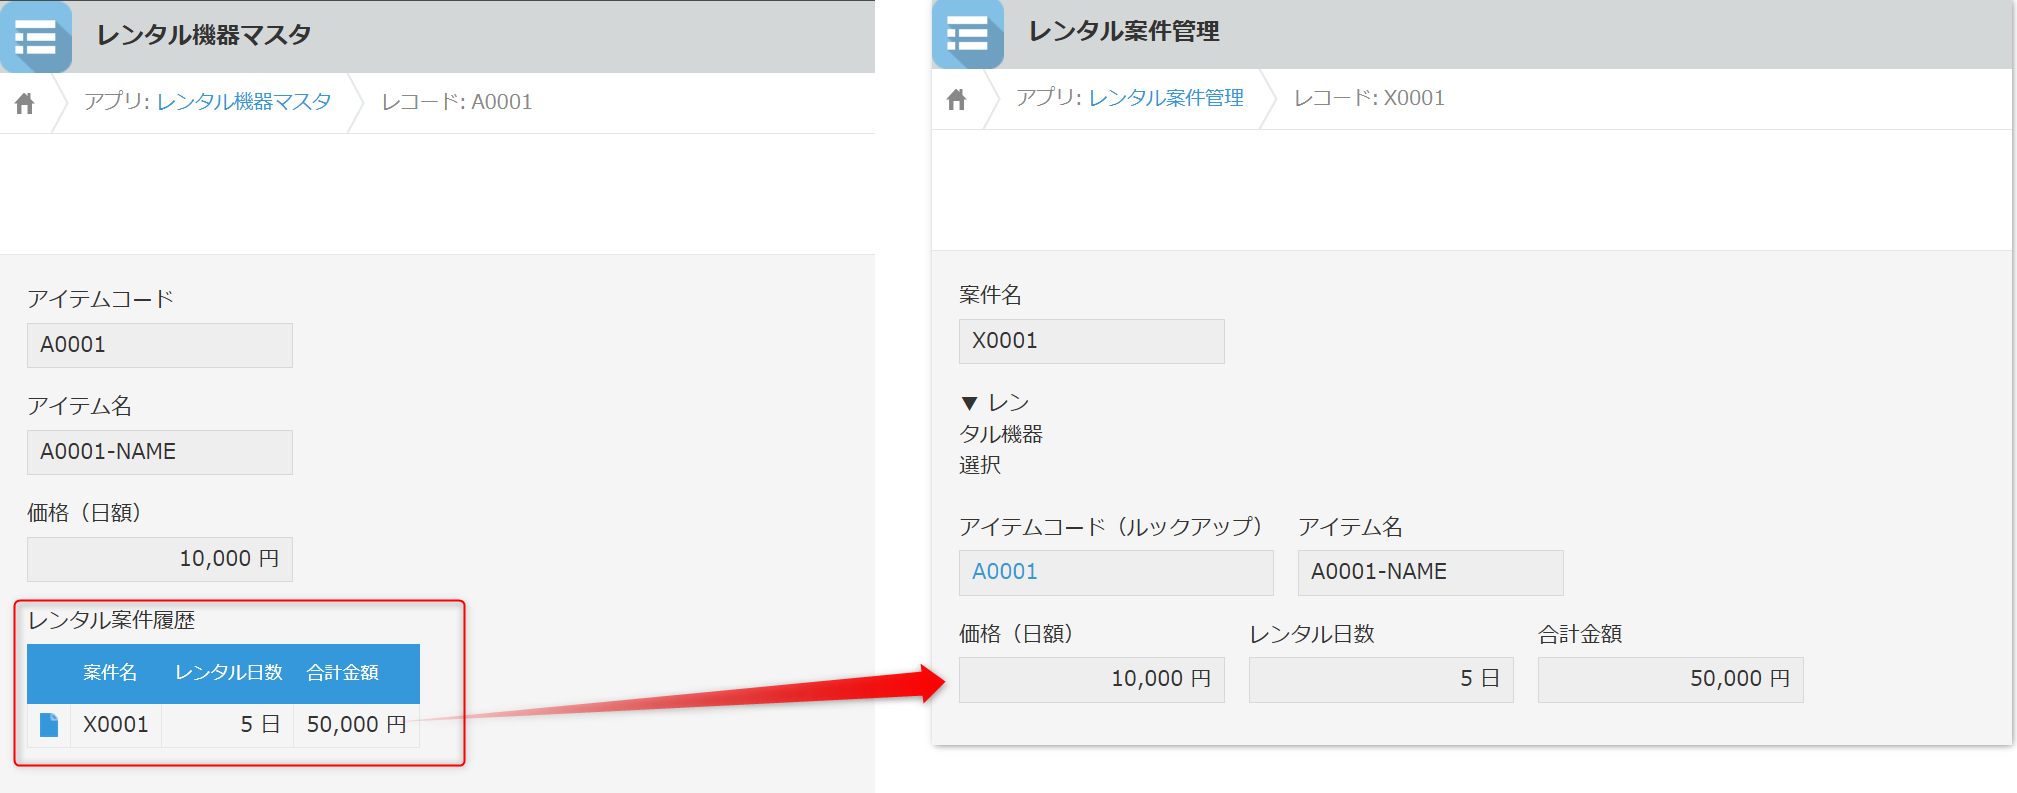The height and width of the screenshot is (793, 2017).
Task: Click the レンタル機器マスタ app list icon
Action: (36, 37)
